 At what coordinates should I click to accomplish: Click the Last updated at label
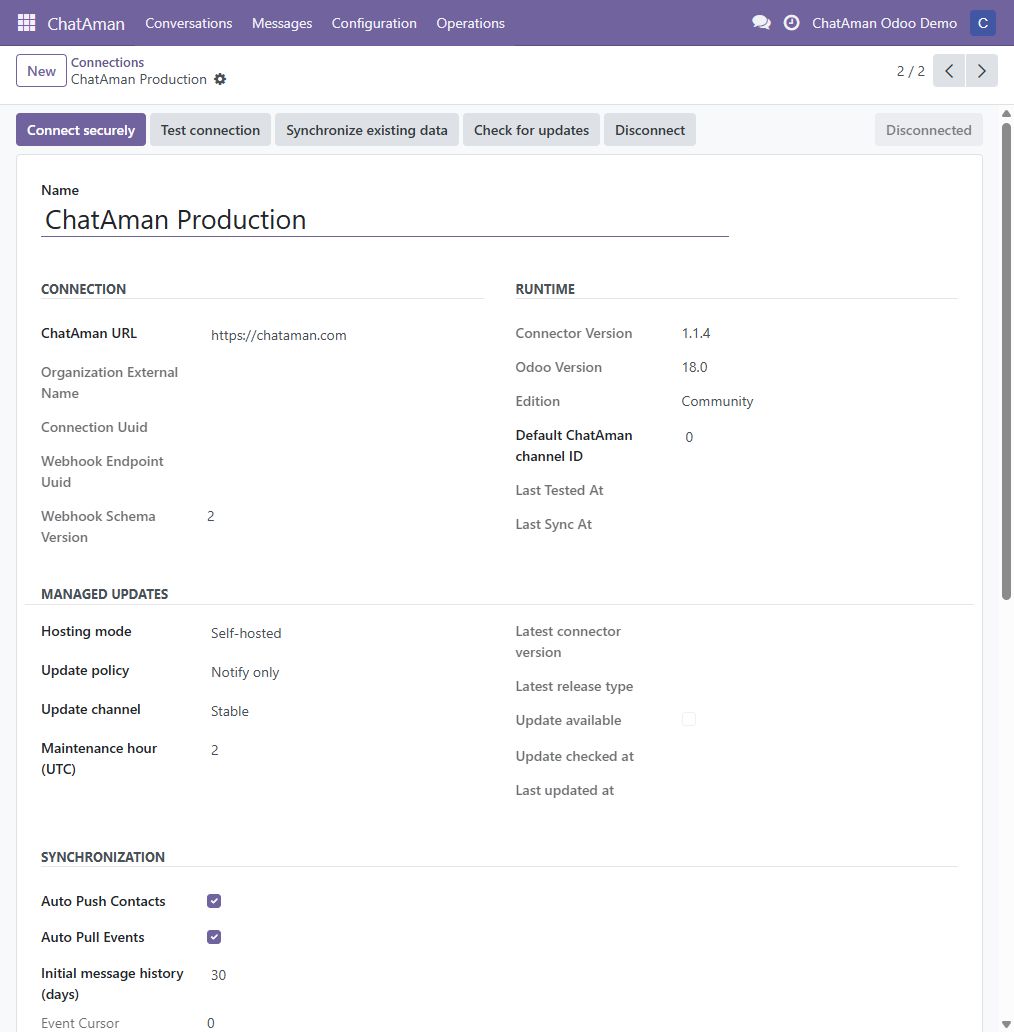pos(565,790)
